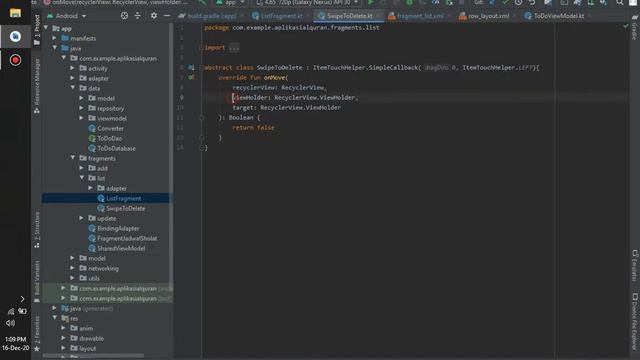The image size is (640, 360).
Task: Open Project panel settings gear
Action: point(153,16)
